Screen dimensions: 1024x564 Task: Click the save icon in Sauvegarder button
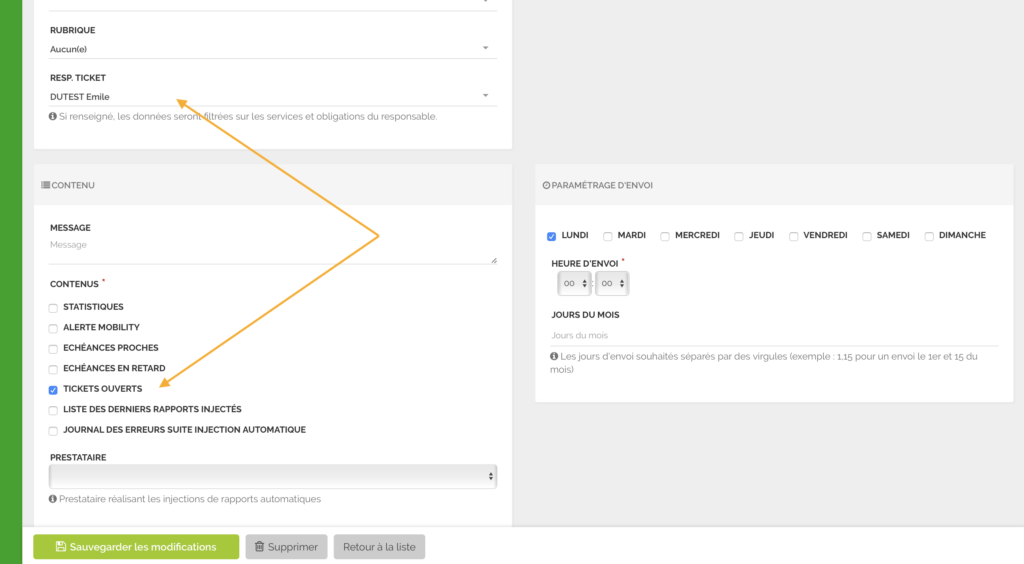click(x=61, y=547)
